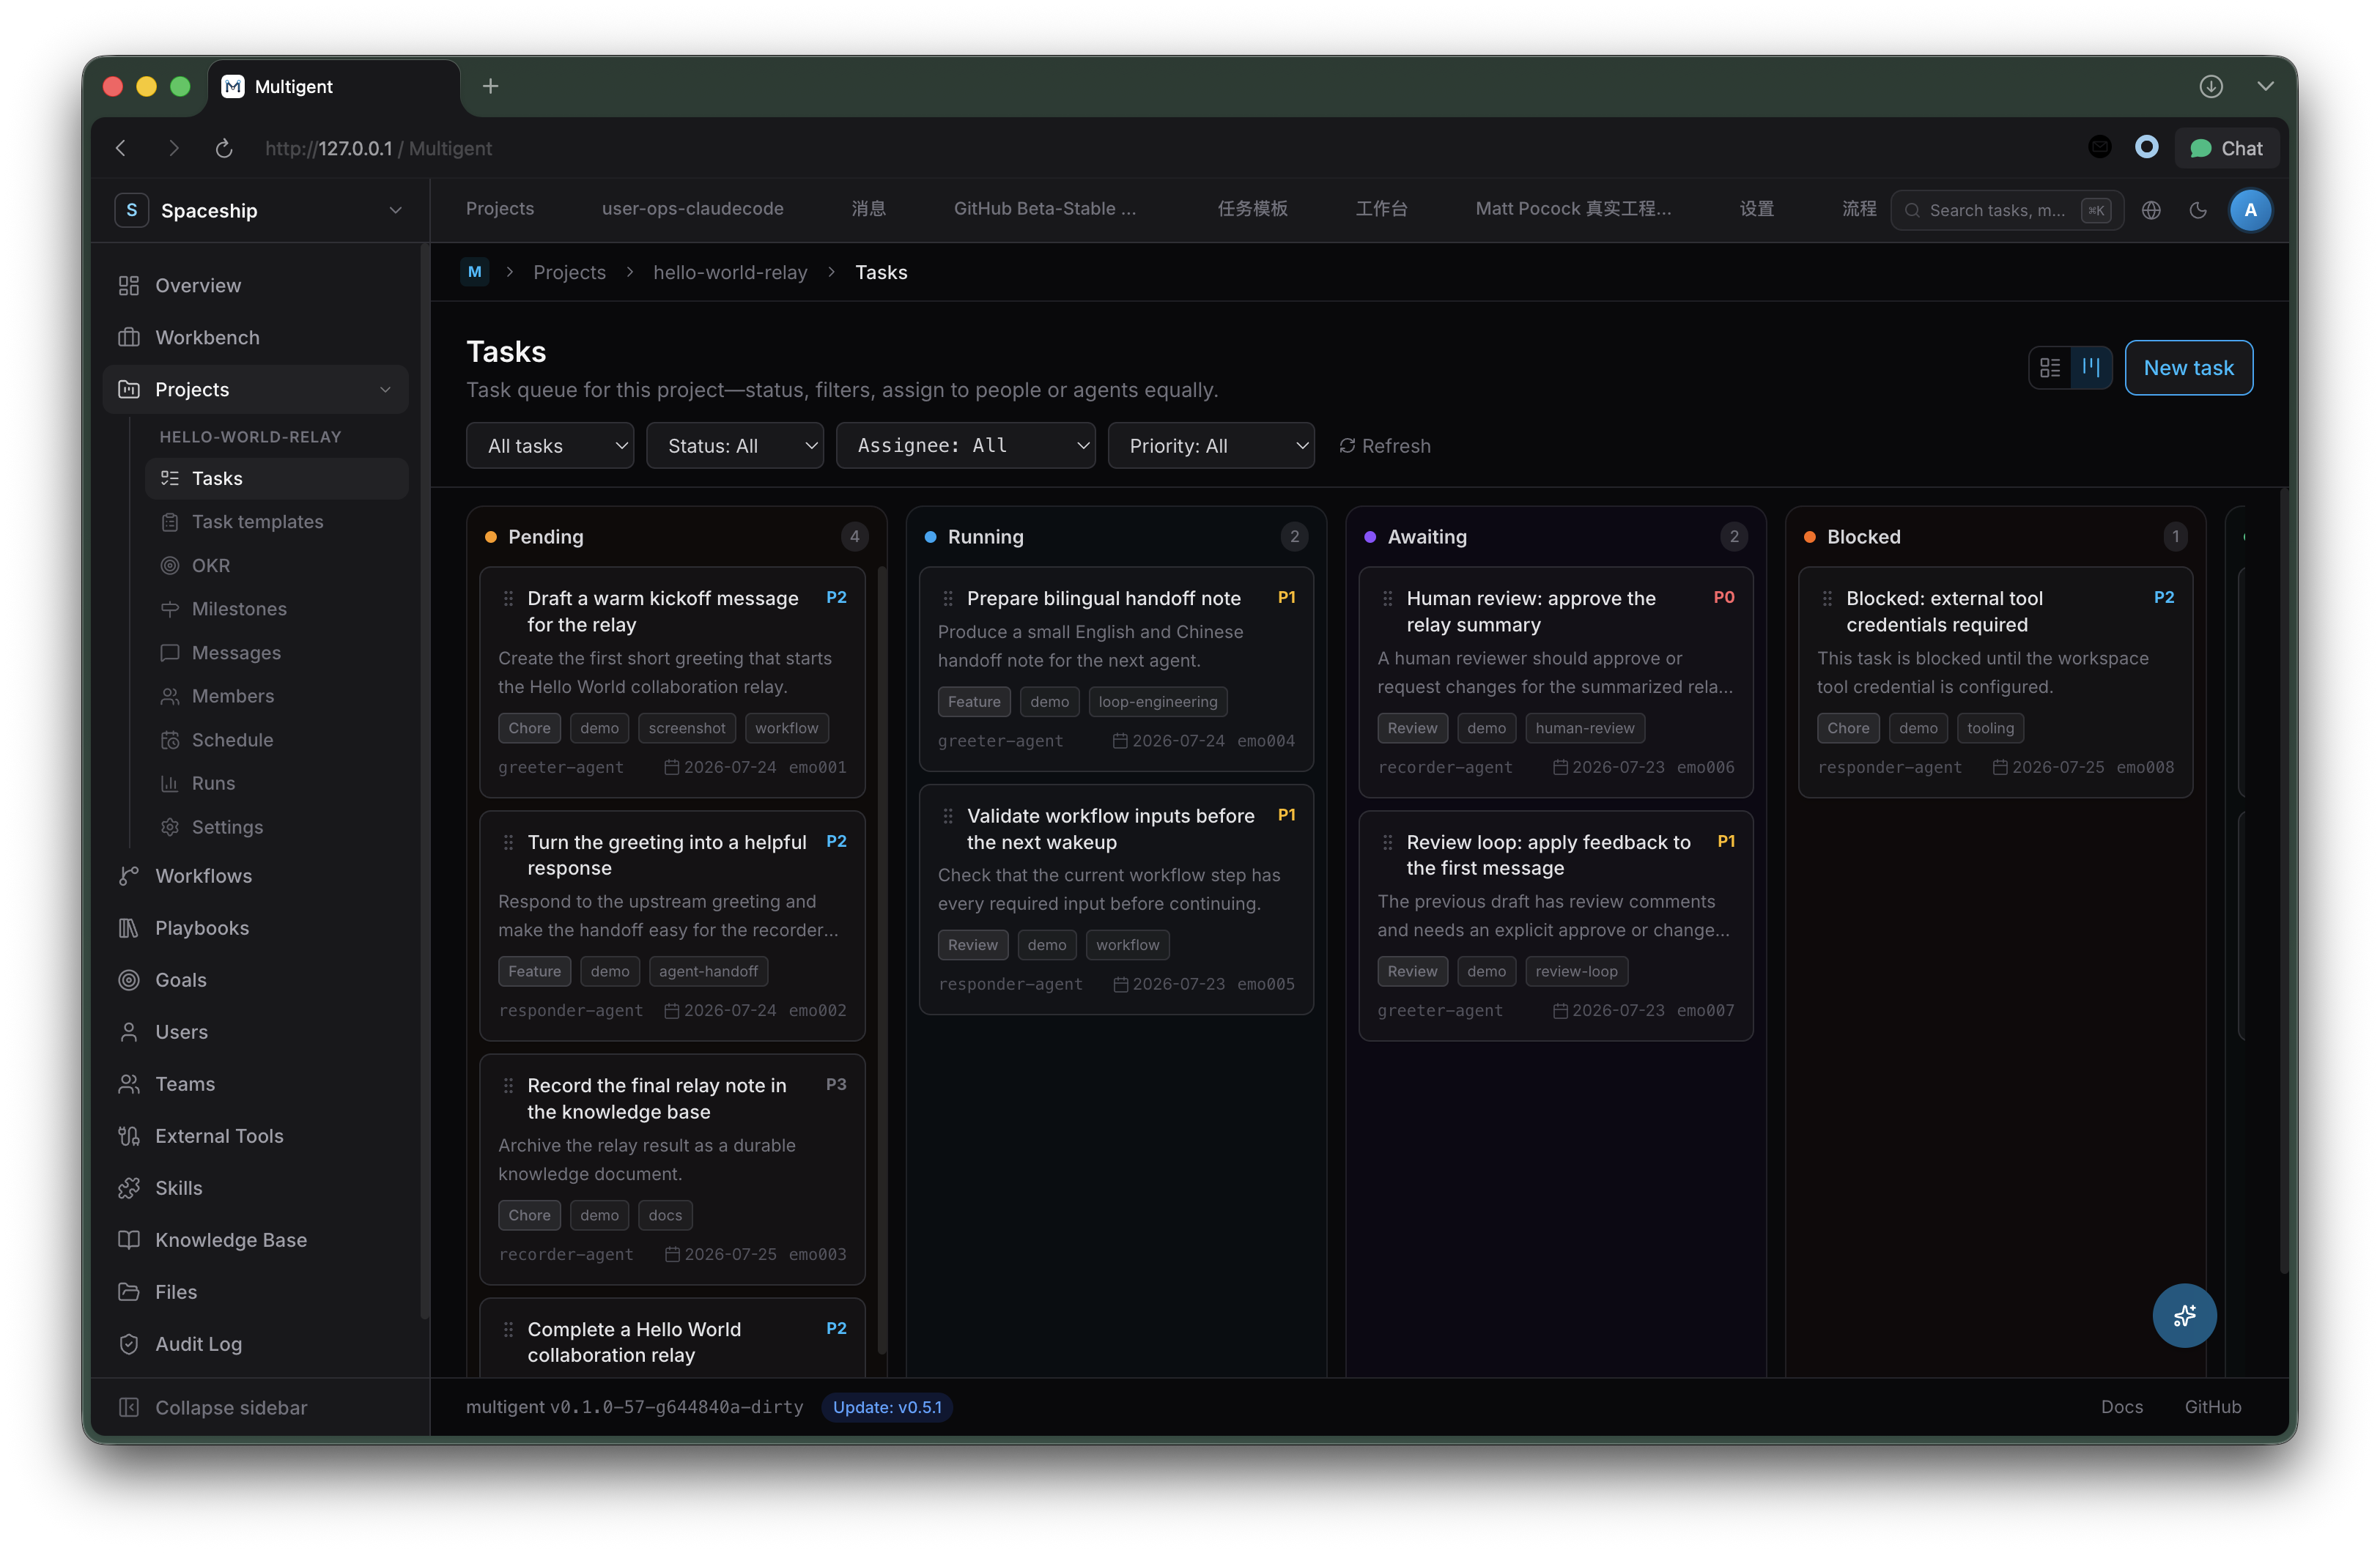The image size is (2380, 1553).
Task: Open the 'All tasks' dropdown
Action: point(550,446)
